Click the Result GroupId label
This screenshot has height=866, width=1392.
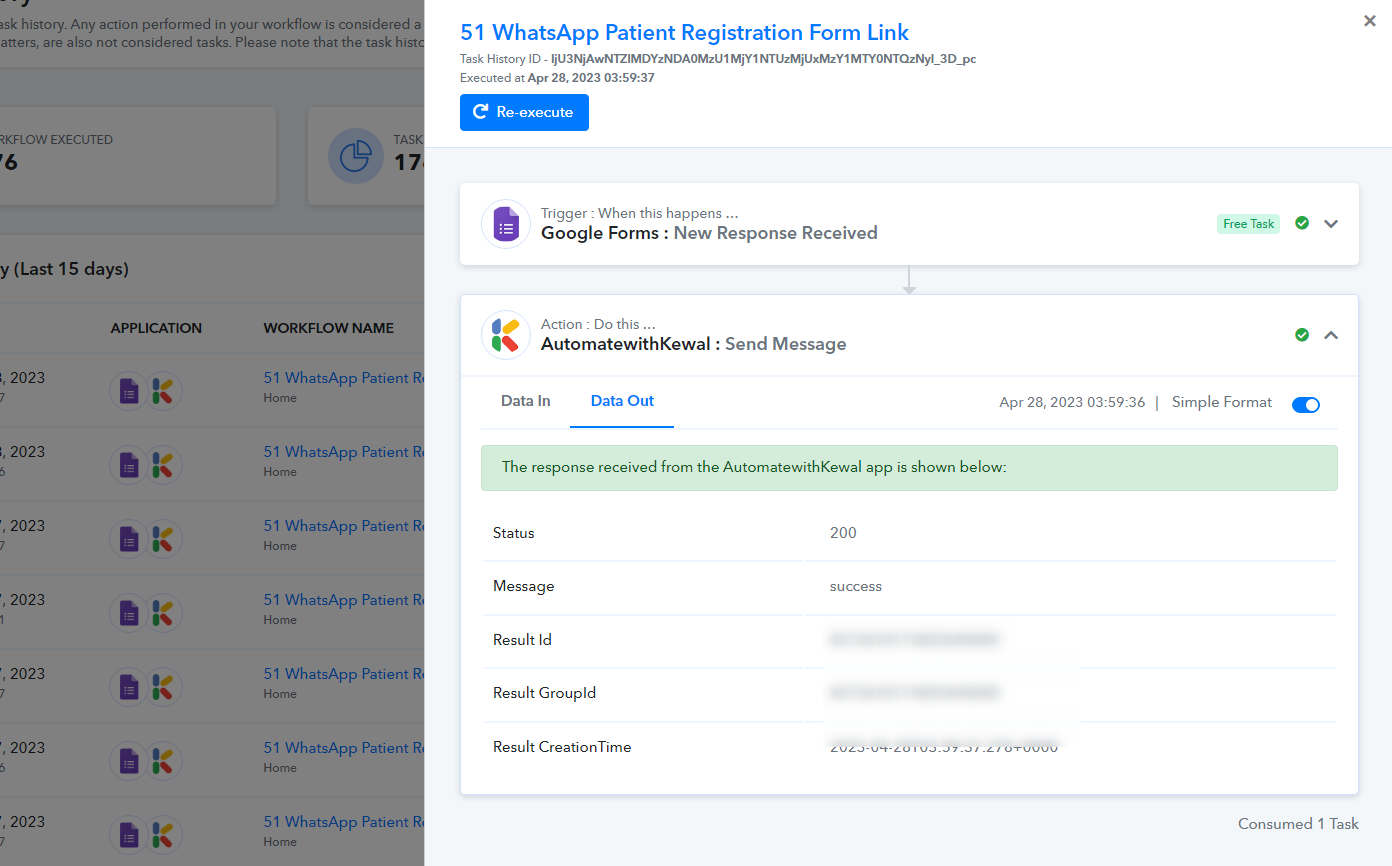tap(545, 693)
